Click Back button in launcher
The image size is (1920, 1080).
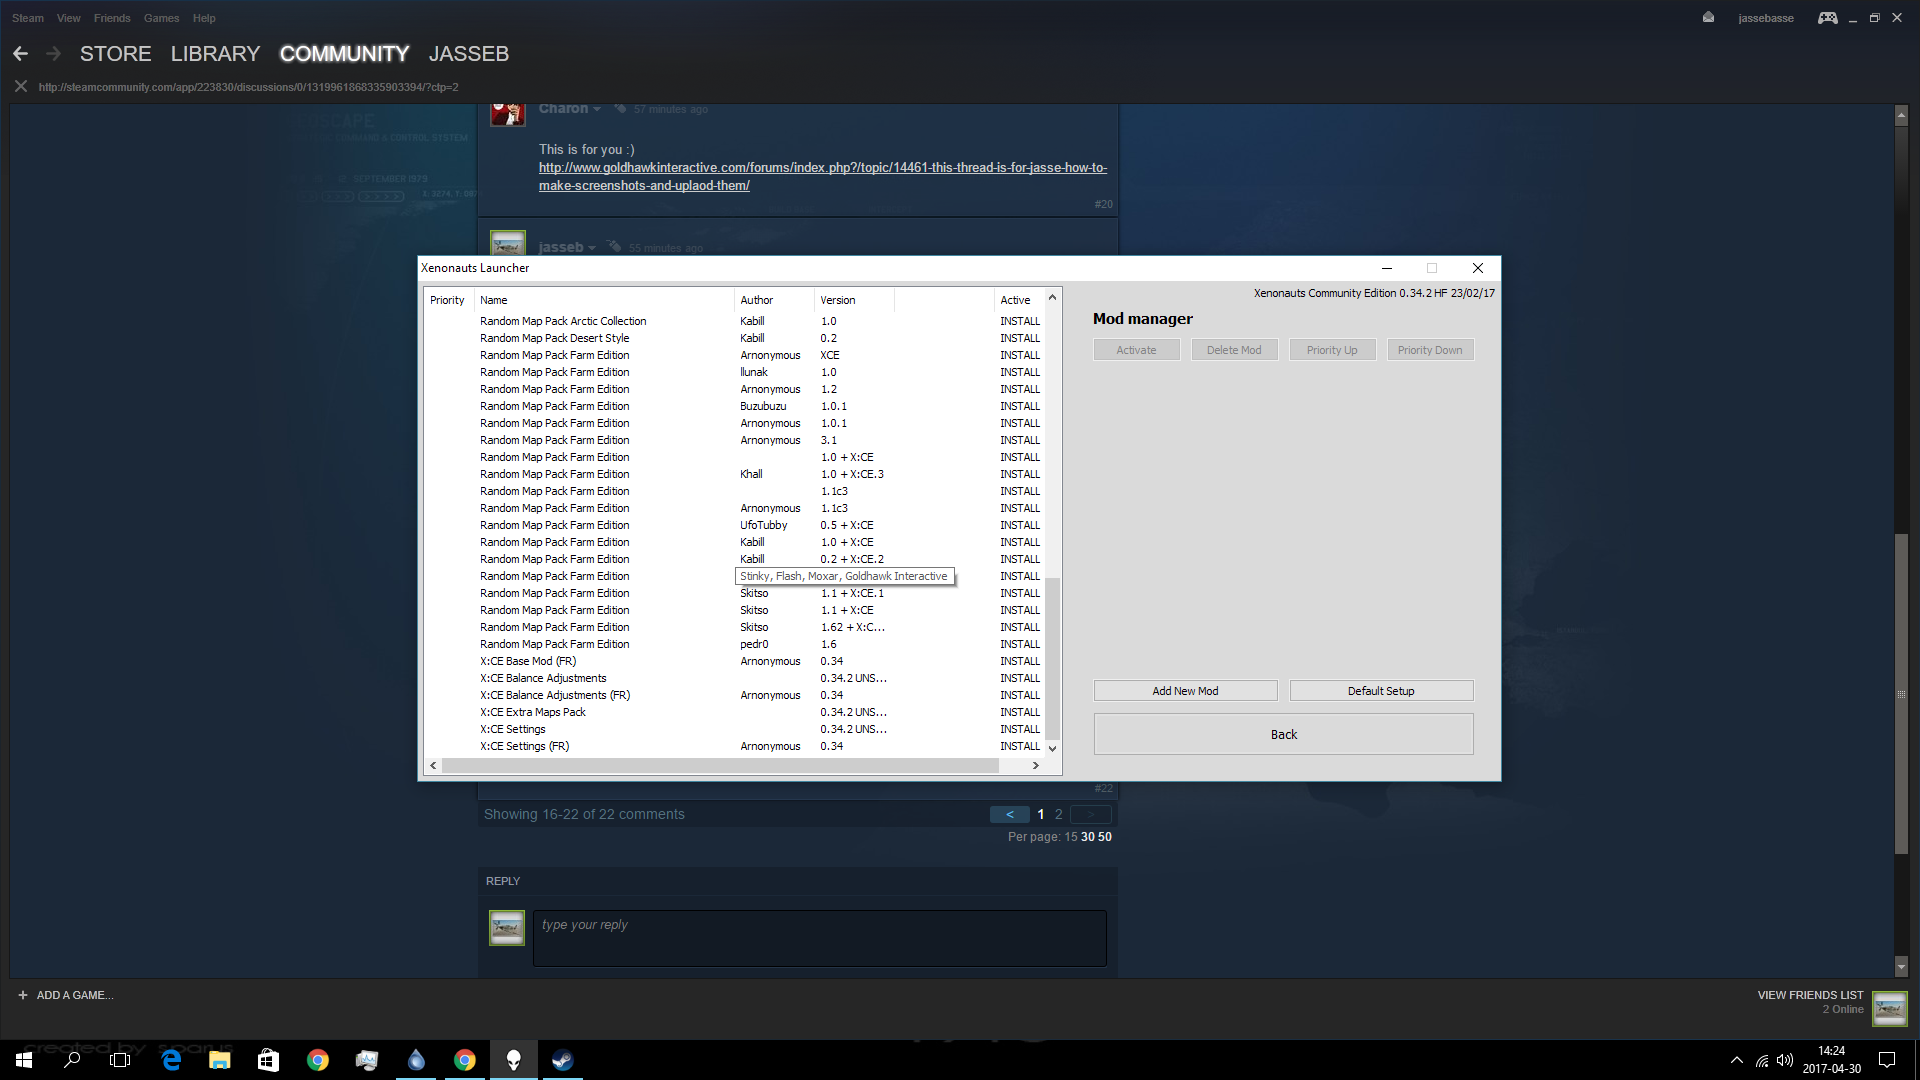coord(1283,734)
